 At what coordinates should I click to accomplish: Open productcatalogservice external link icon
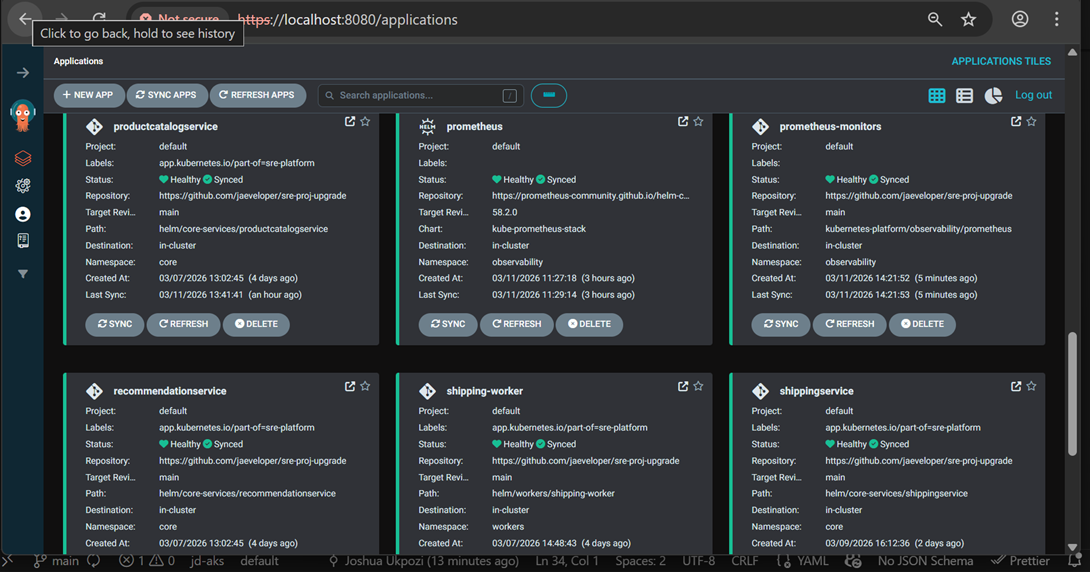pos(350,122)
